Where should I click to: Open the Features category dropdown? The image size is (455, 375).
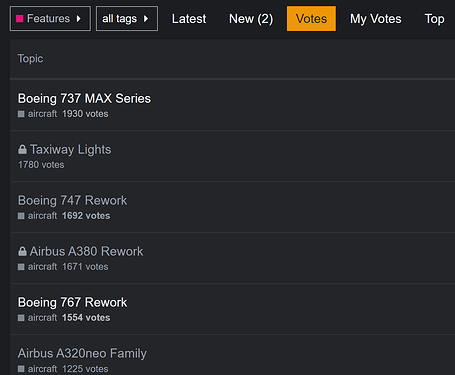click(50, 19)
